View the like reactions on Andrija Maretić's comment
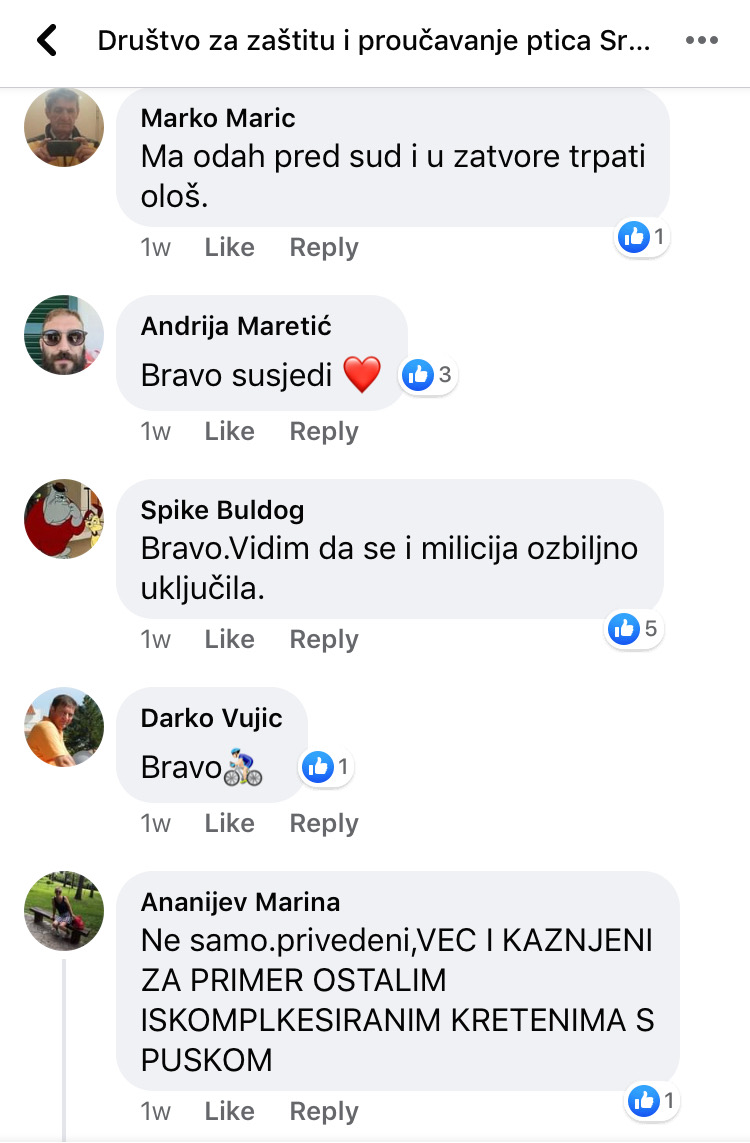 pyautogui.click(x=429, y=375)
